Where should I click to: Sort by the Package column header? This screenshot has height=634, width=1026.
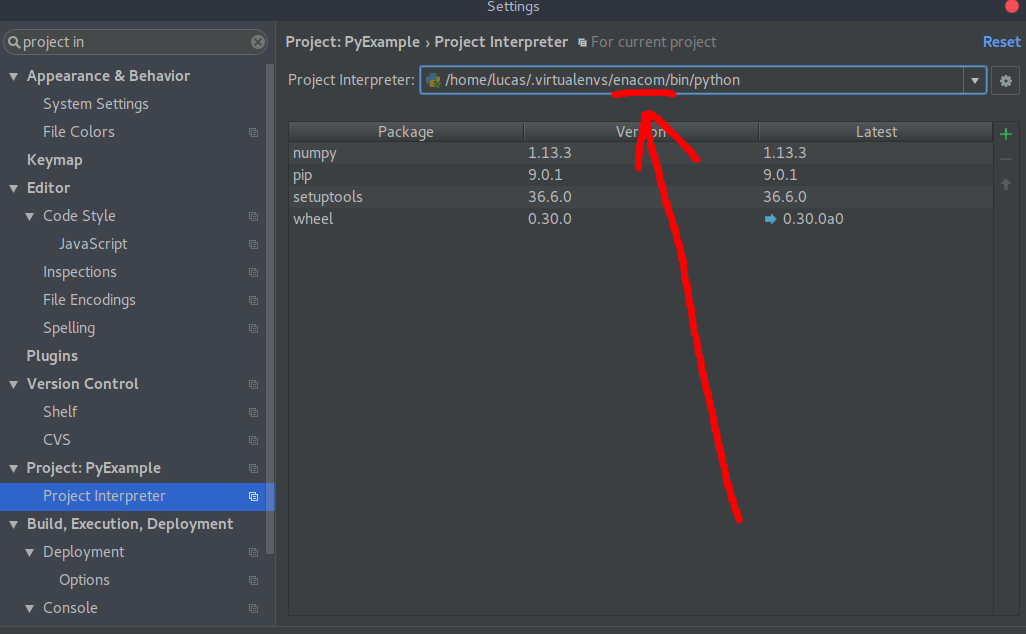coord(406,132)
